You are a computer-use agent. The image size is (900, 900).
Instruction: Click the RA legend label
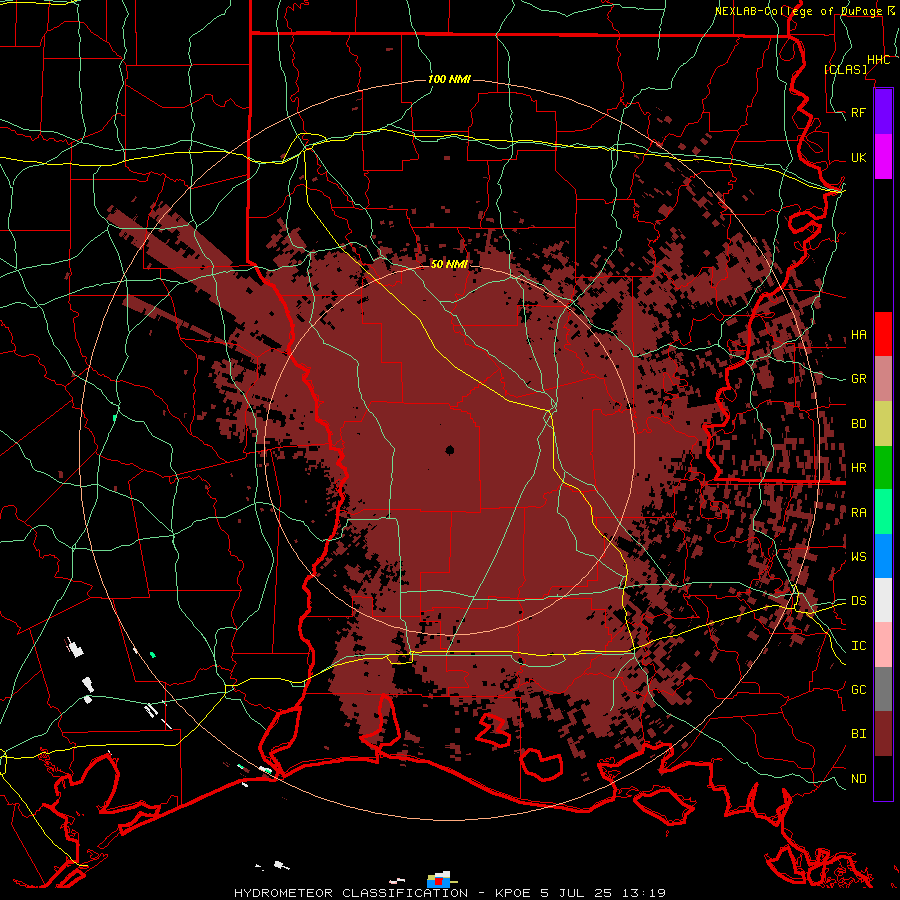[x=858, y=513]
